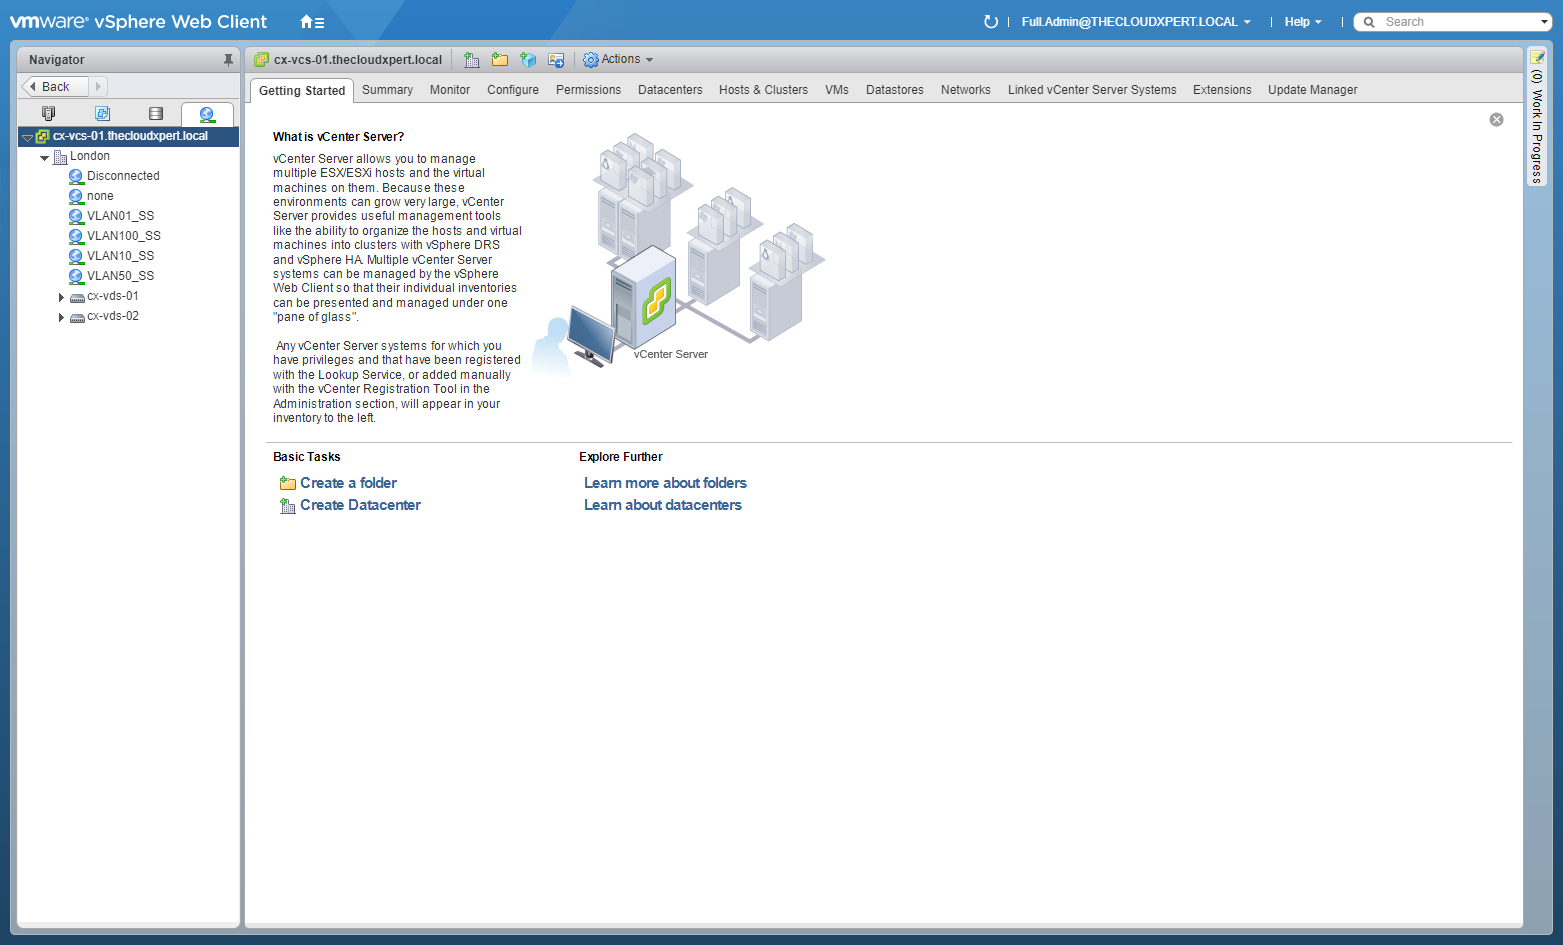Open the Summary tab
Viewport: 1563px width, 945px height.
click(387, 90)
